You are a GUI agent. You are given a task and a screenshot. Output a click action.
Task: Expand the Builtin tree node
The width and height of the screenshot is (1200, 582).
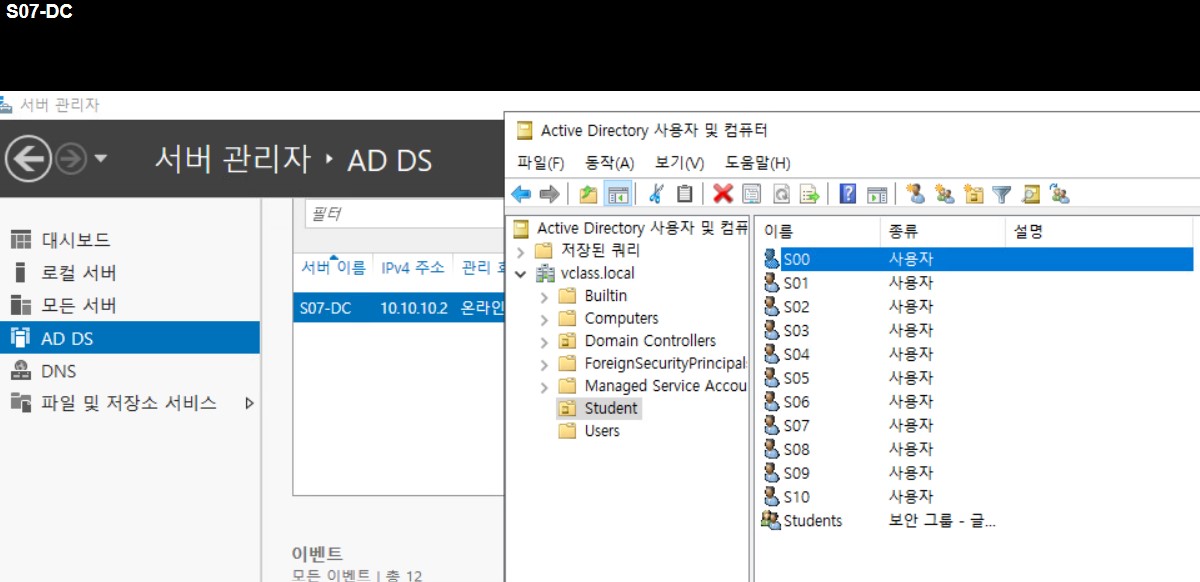(544, 296)
